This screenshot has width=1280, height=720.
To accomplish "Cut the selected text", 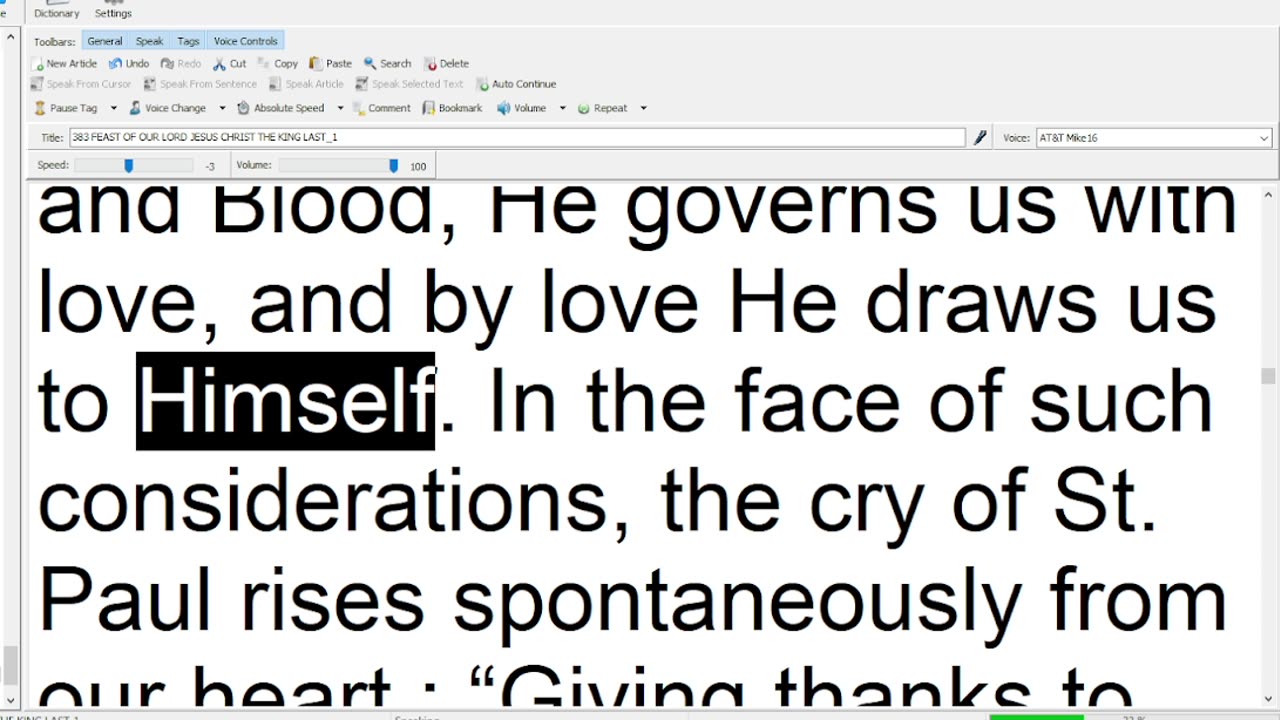I will pos(230,63).
